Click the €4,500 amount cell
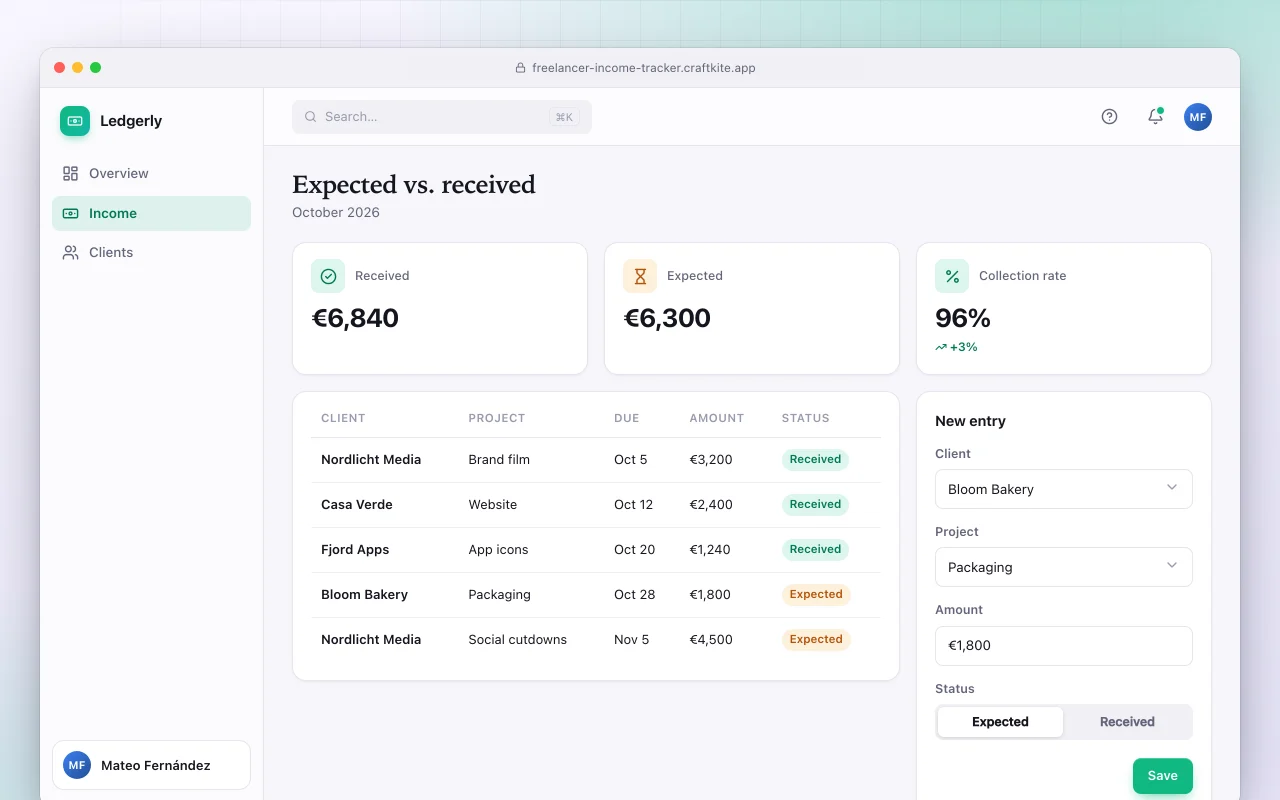This screenshot has width=1280, height=800. point(711,640)
